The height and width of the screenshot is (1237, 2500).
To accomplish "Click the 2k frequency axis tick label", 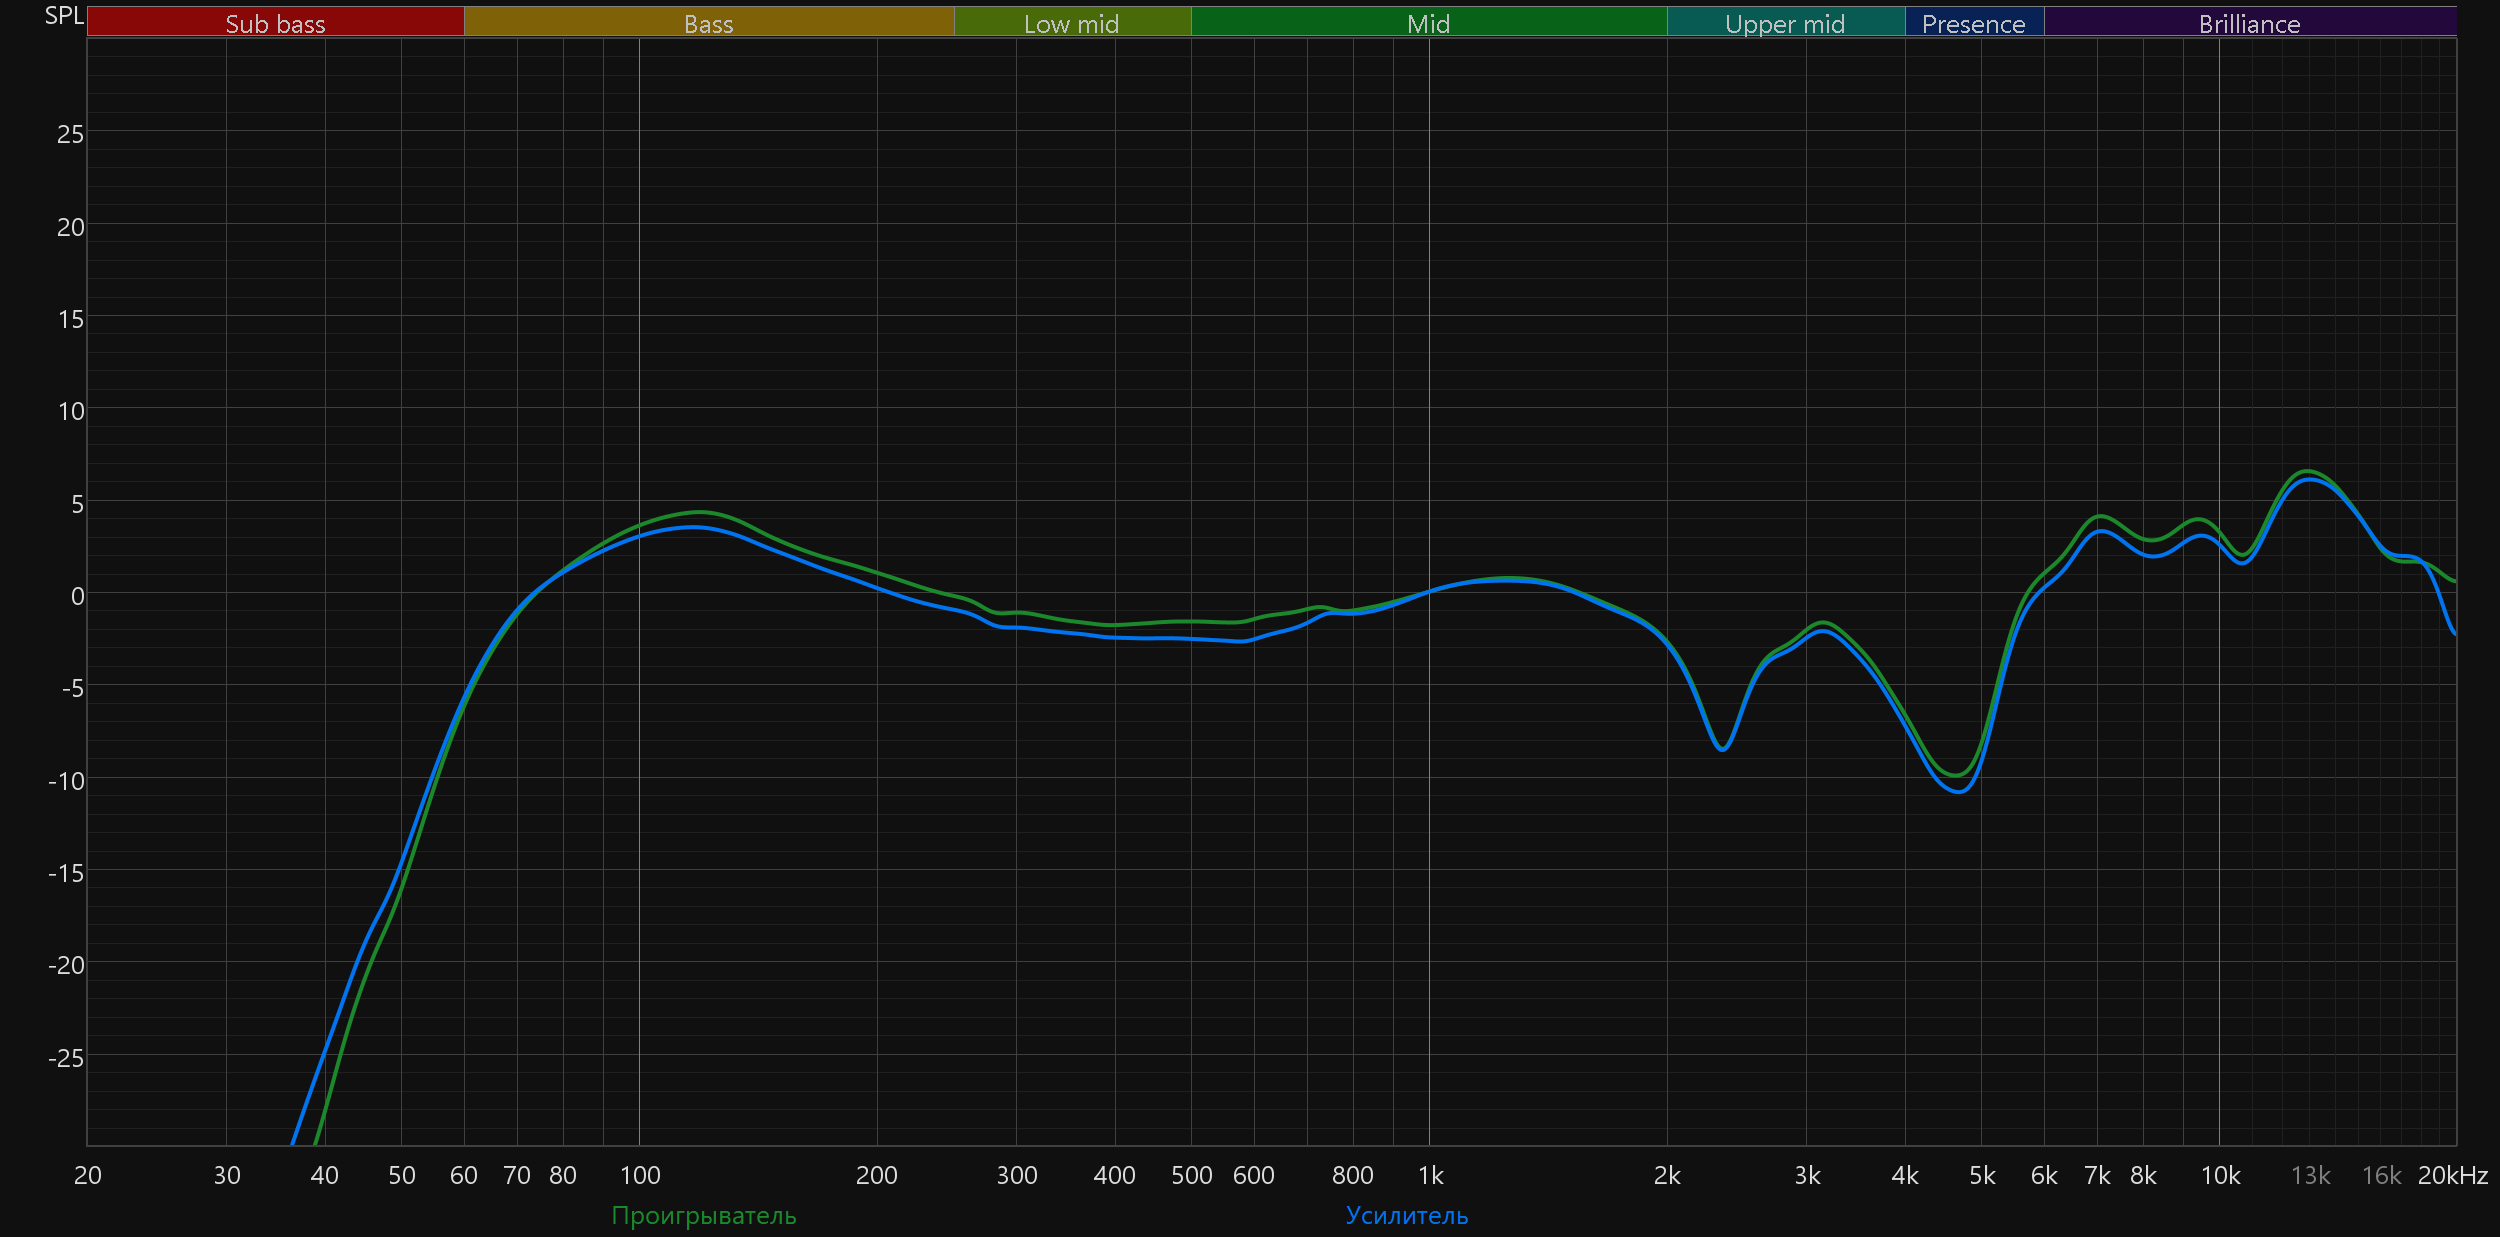I will 1667,1175.
